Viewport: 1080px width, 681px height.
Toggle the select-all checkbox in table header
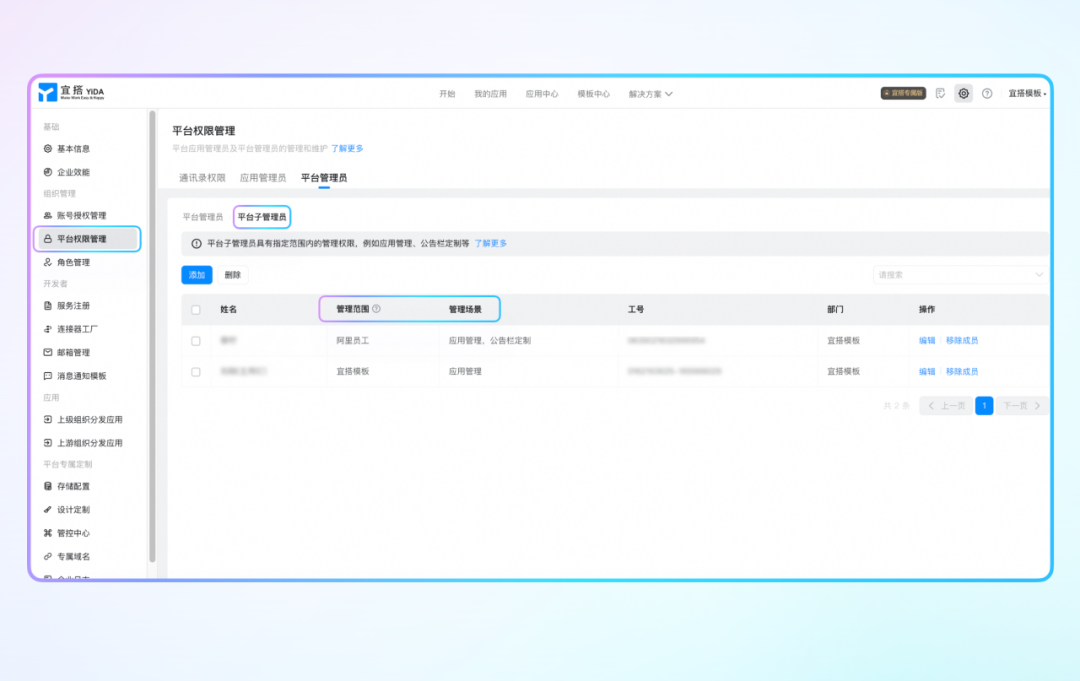196,310
